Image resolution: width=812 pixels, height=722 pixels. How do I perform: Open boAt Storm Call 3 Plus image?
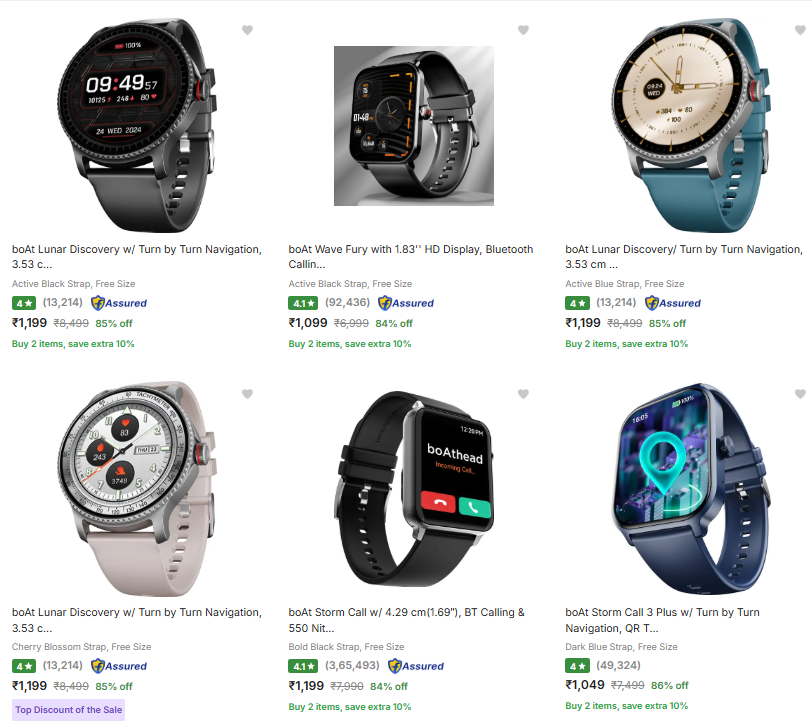pyautogui.click(x=690, y=489)
